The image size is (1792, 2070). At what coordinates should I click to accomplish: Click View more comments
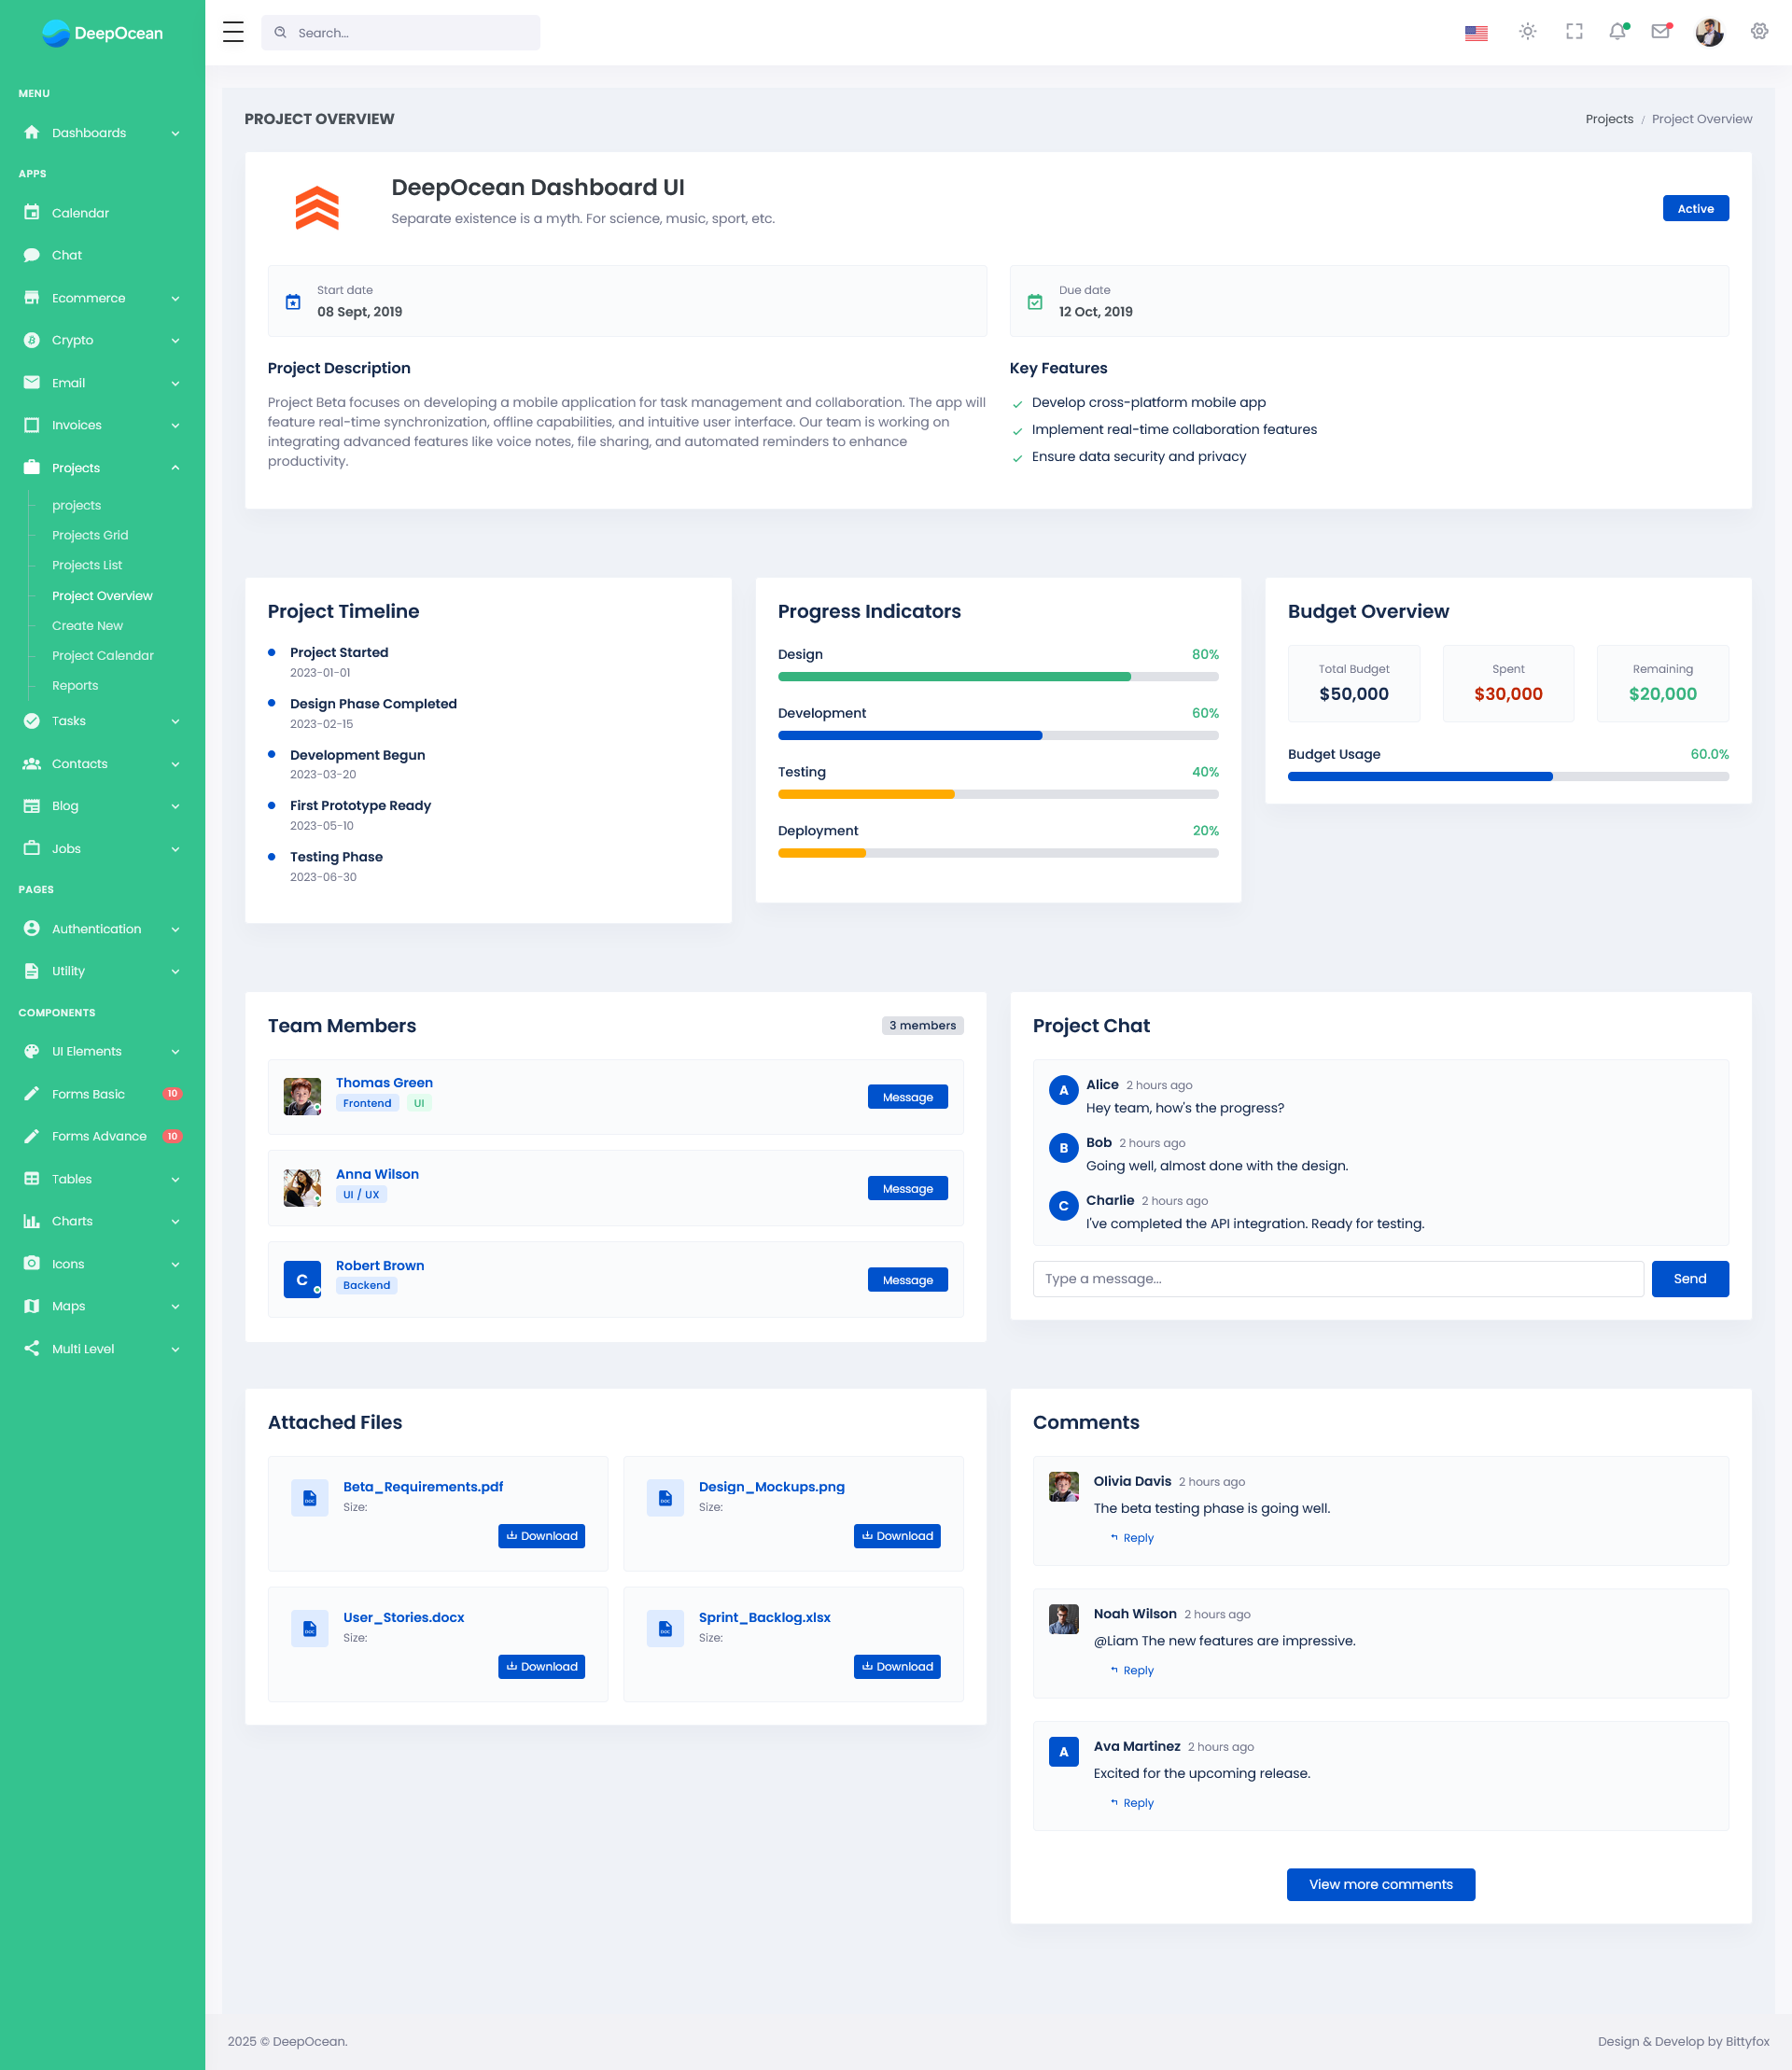[x=1381, y=1884]
